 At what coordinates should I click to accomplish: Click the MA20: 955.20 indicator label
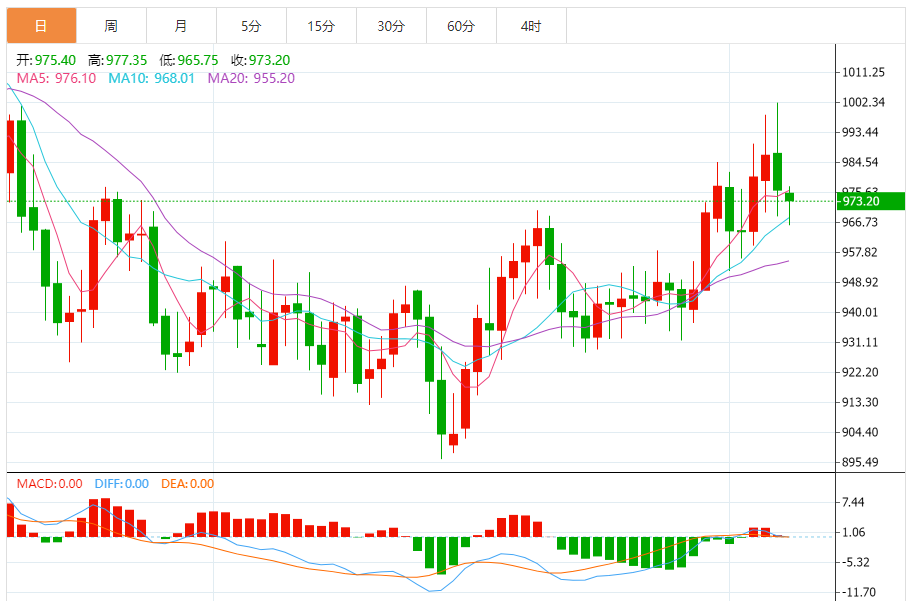click(x=251, y=78)
